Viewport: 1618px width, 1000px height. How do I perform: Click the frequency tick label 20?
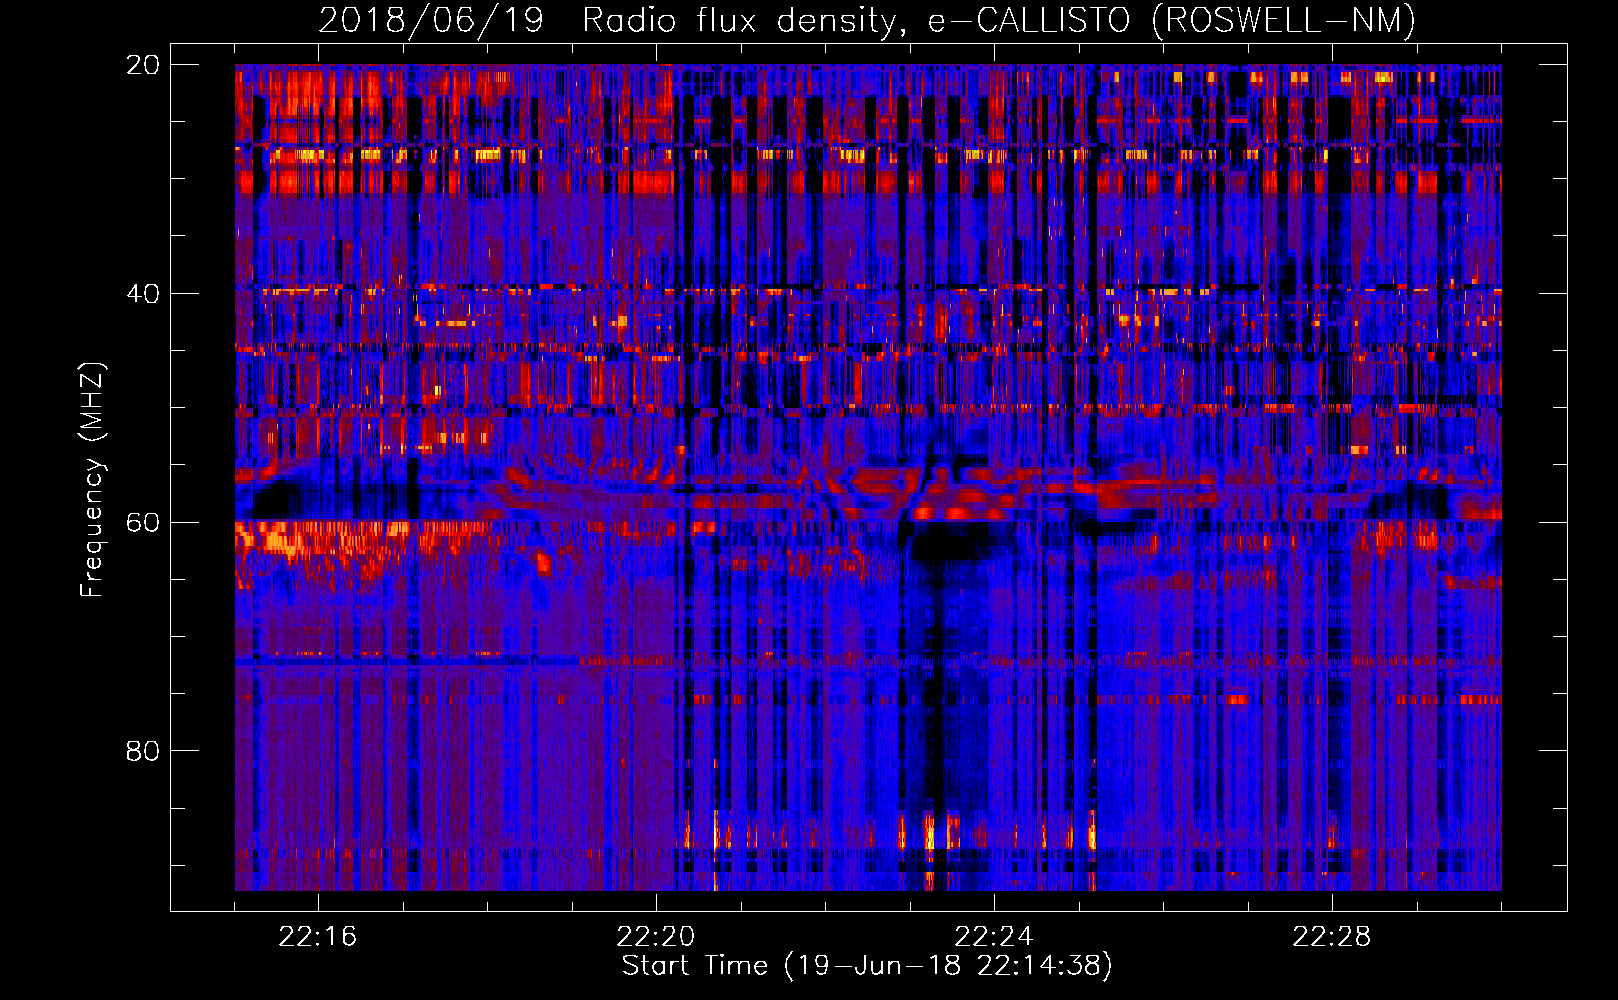(x=143, y=65)
